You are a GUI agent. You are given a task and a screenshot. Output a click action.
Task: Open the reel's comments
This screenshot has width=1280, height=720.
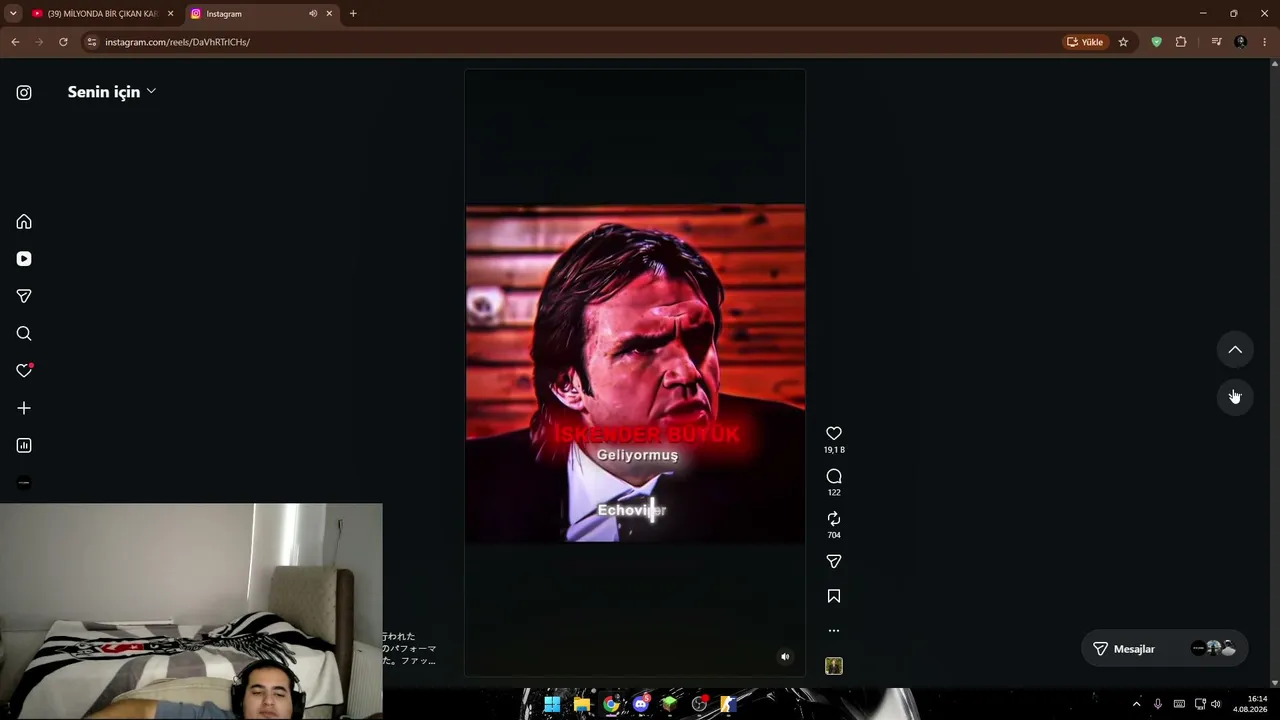[x=834, y=476]
